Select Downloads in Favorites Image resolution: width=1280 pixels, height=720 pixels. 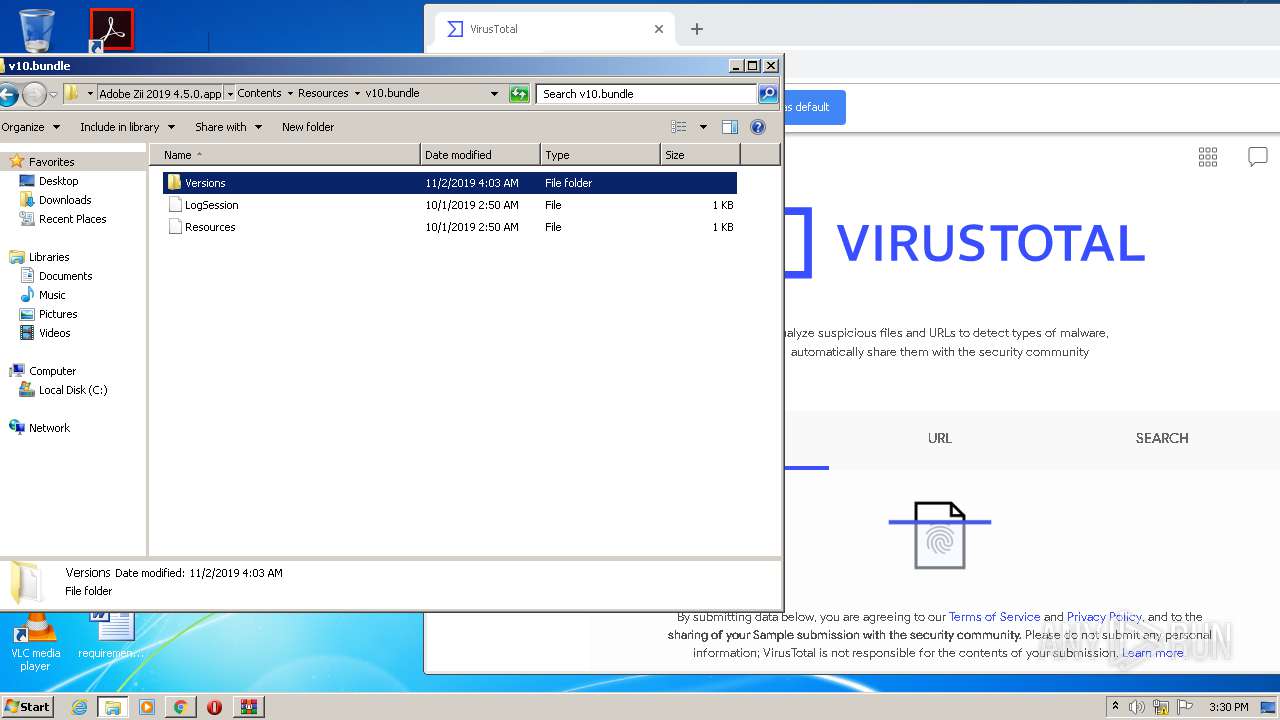pos(65,200)
